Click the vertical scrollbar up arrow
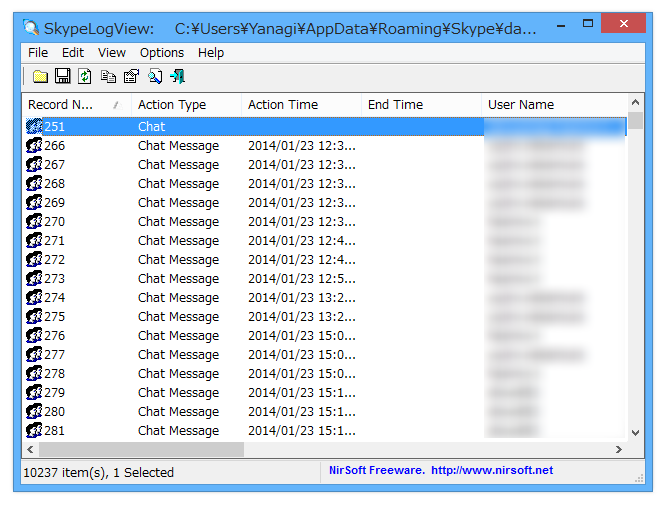 [x=635, y=102]
